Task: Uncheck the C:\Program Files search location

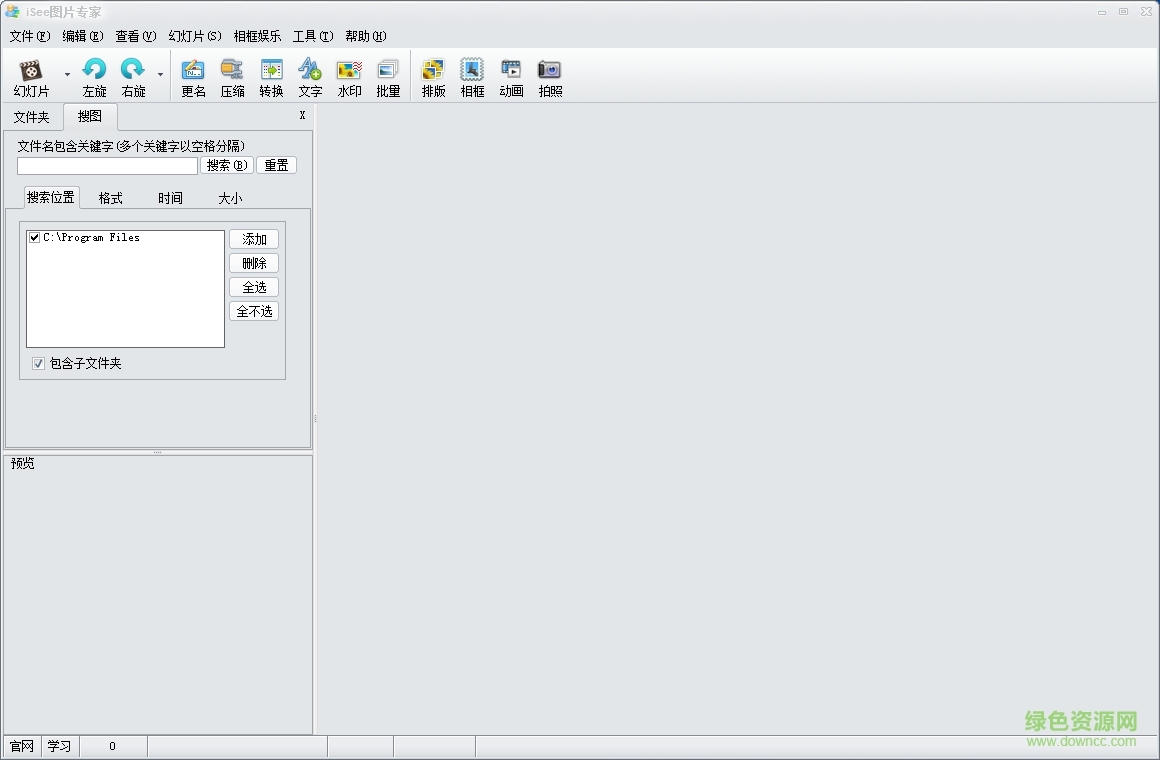Action: pyautogui.click(x=35, y=237)
